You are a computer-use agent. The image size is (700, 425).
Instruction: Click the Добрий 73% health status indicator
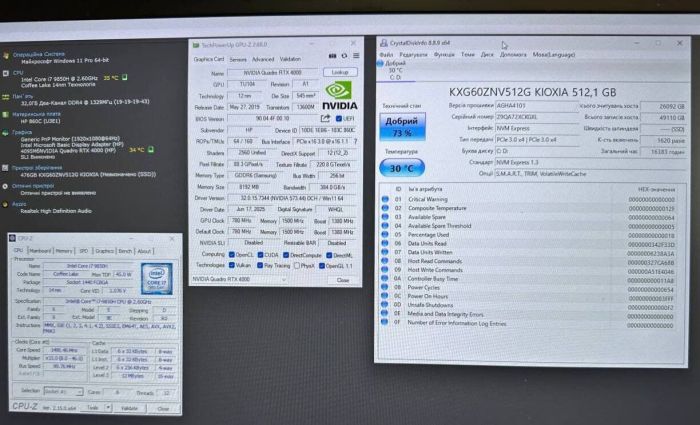tap(402, 126)
